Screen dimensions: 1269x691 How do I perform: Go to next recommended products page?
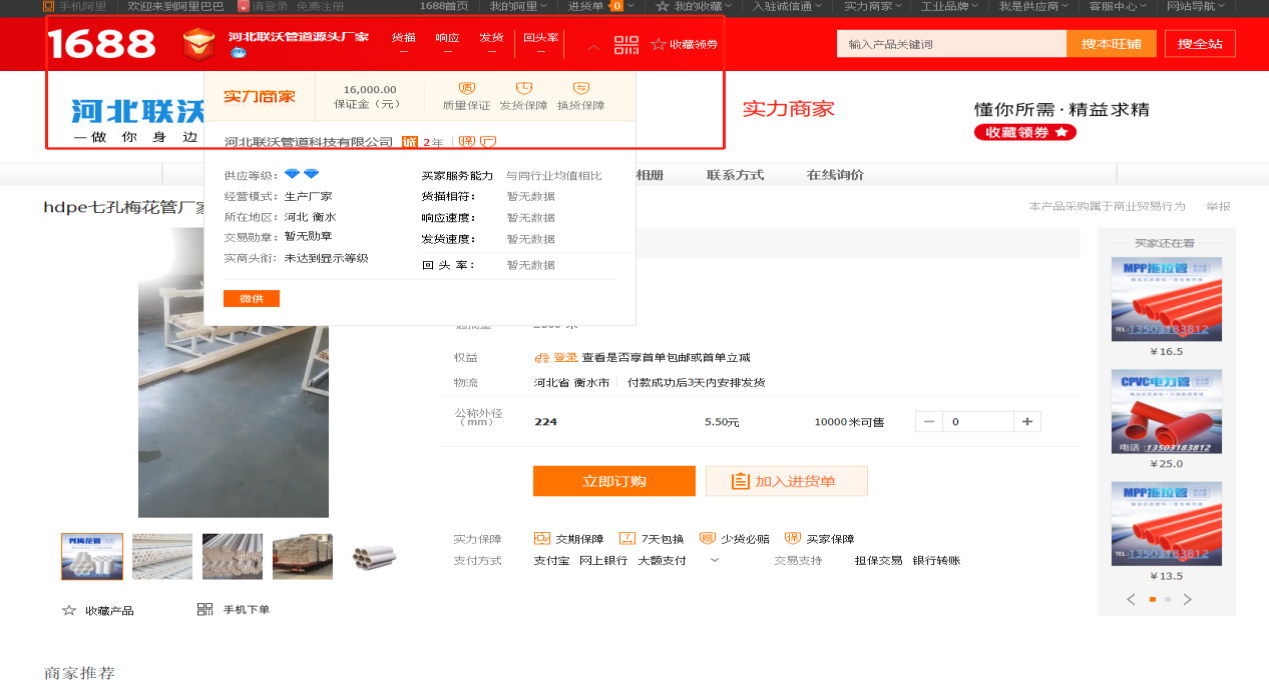tap(1187, 599)
